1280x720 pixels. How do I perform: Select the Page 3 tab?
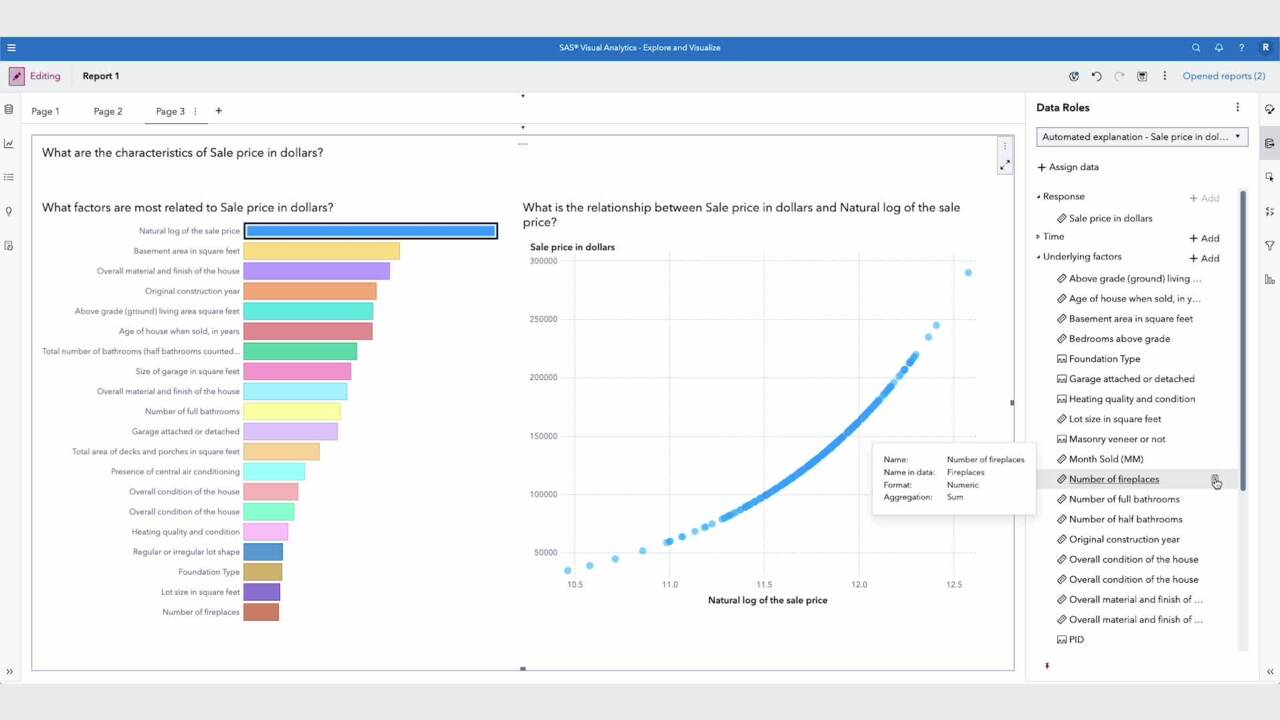point(170,111)
